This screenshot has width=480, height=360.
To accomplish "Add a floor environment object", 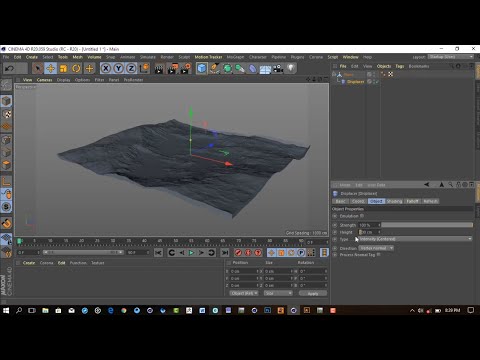I will (x=265, y=69).
